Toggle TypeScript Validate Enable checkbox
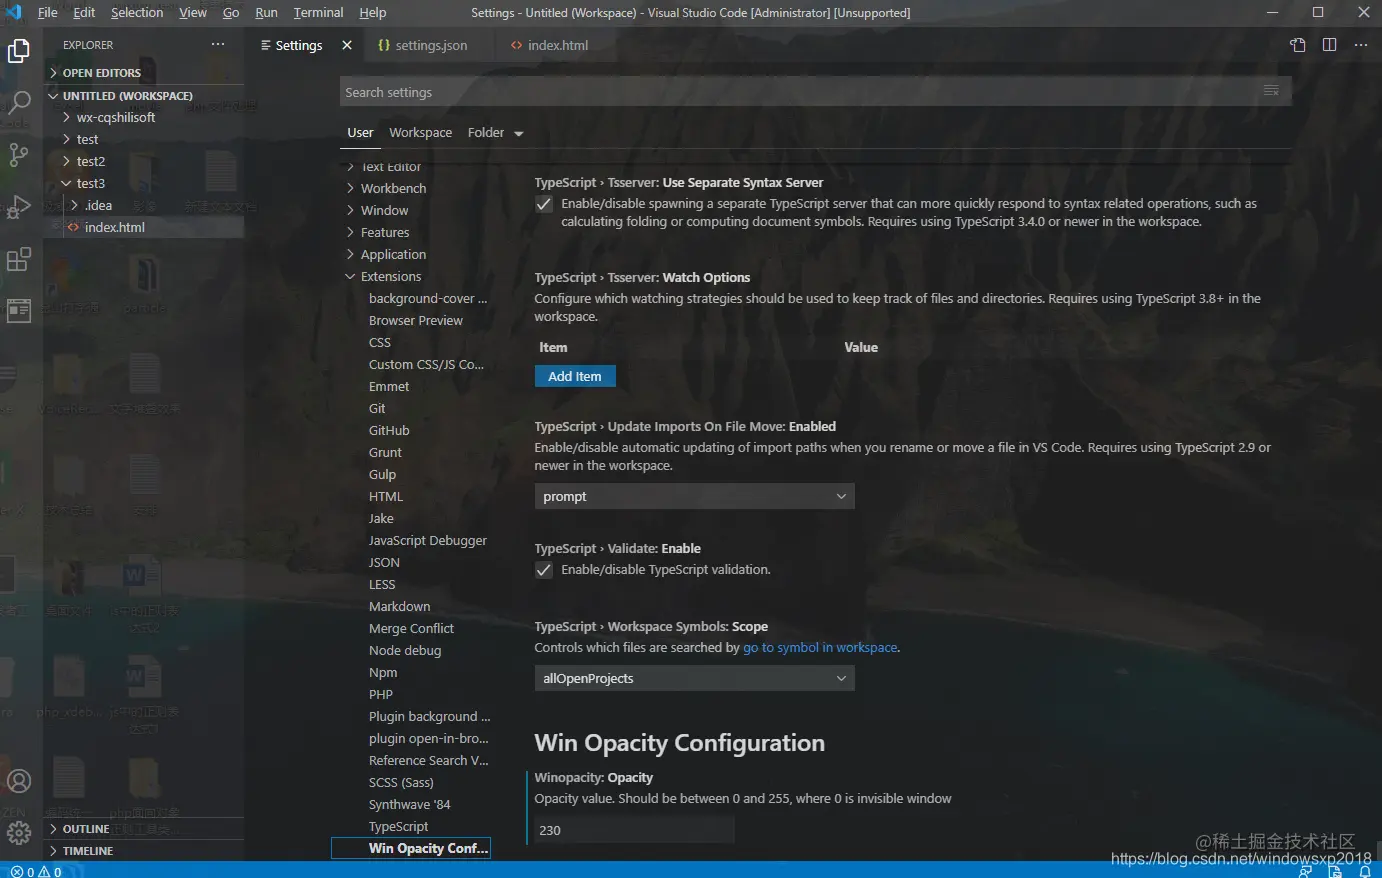This screenshot has width=1382, height=878. point(544,570)
